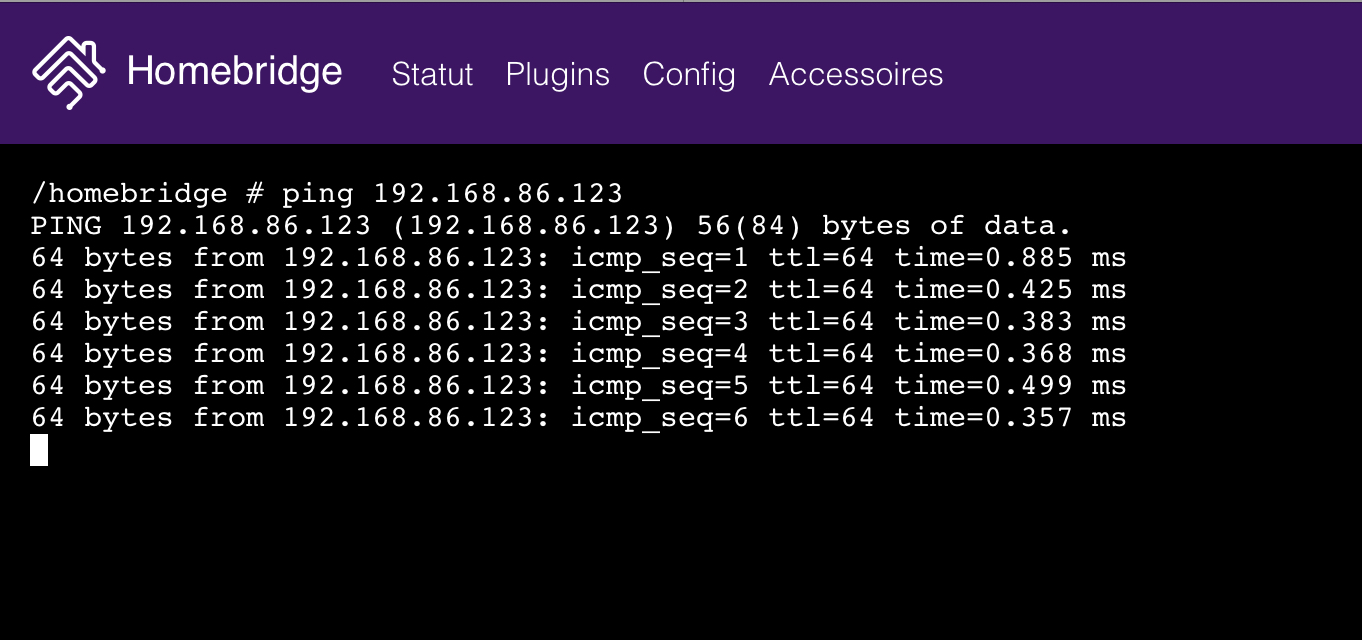Image resolution: width=1362 pixels, height=640 pixels.
Task: Click the Homebridge house logo icon
Action: point(68,72)
